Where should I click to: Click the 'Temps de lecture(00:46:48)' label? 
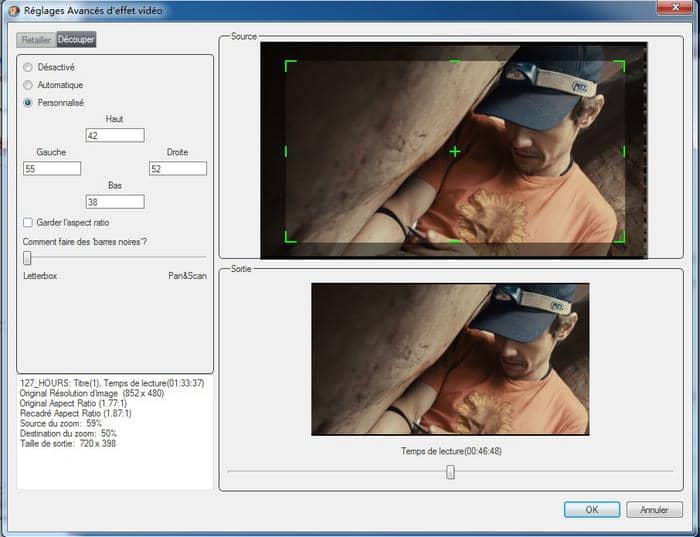point(451,451)
